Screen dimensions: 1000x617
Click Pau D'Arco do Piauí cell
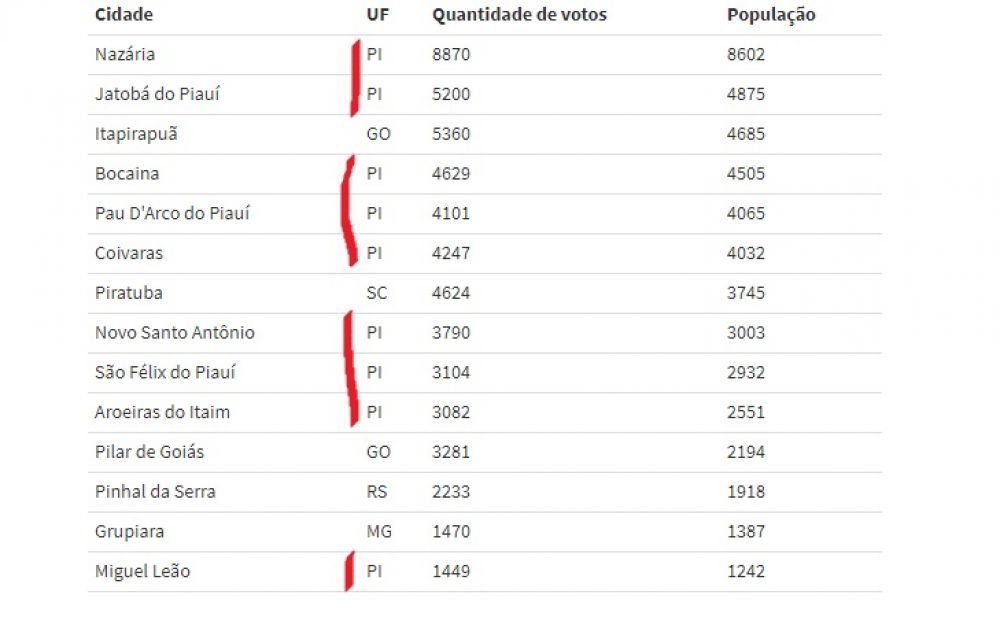tap(172, 214)
